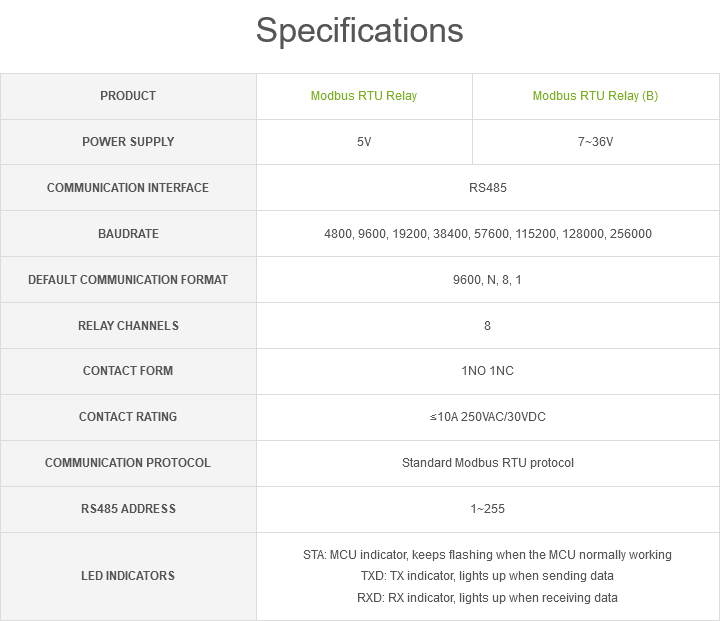Click the 1~255 RS485 address value
The height and width of the screenshot is (621, 720).
click(487, 509)
